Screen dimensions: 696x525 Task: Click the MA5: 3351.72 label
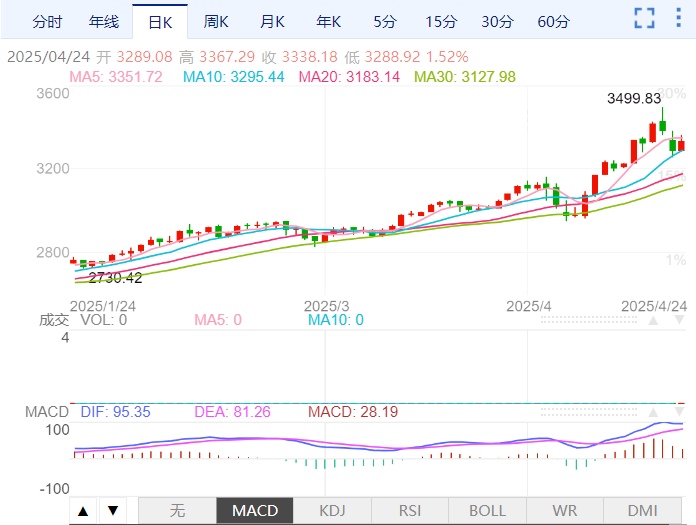coord(116,77)
